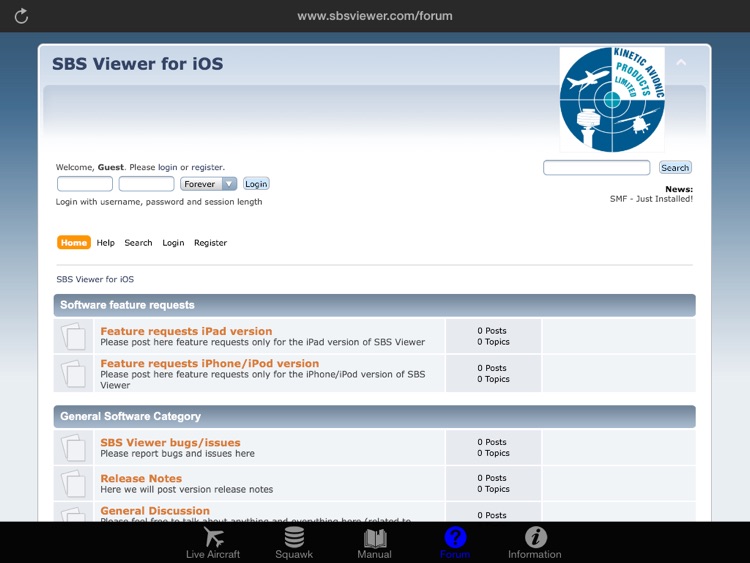
Task: Click '0 Posts' in Release Notes row
Action: (x=492, y=478)
